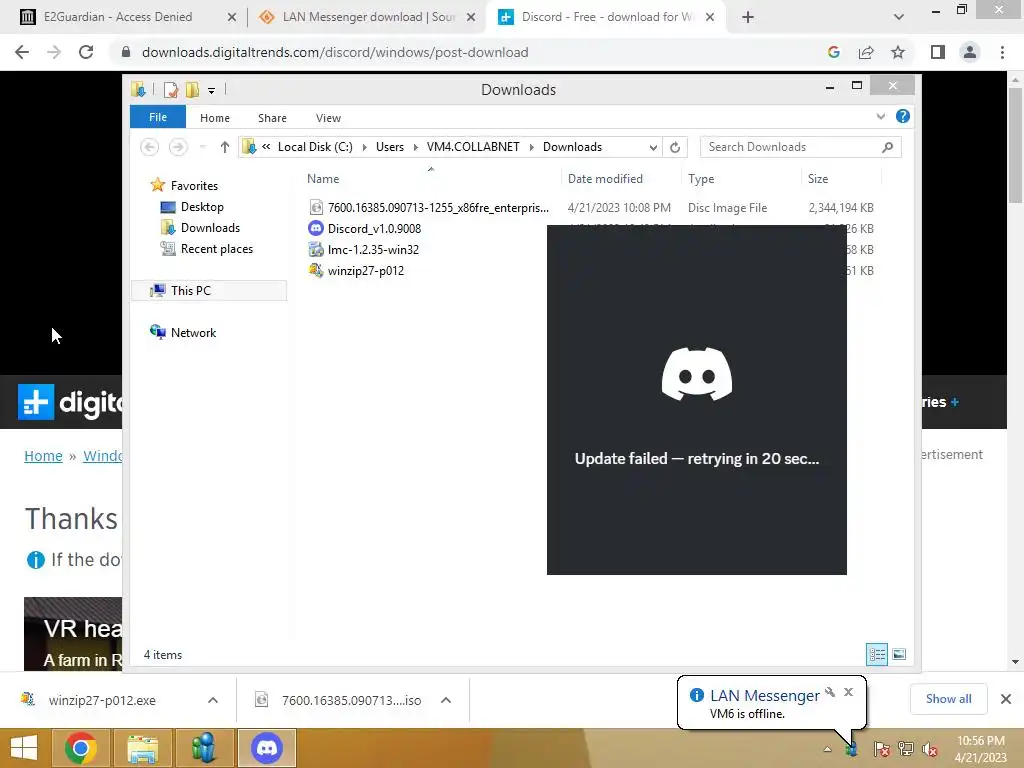Click New folder icon in quick access toolbar

[x=192, y=89]
